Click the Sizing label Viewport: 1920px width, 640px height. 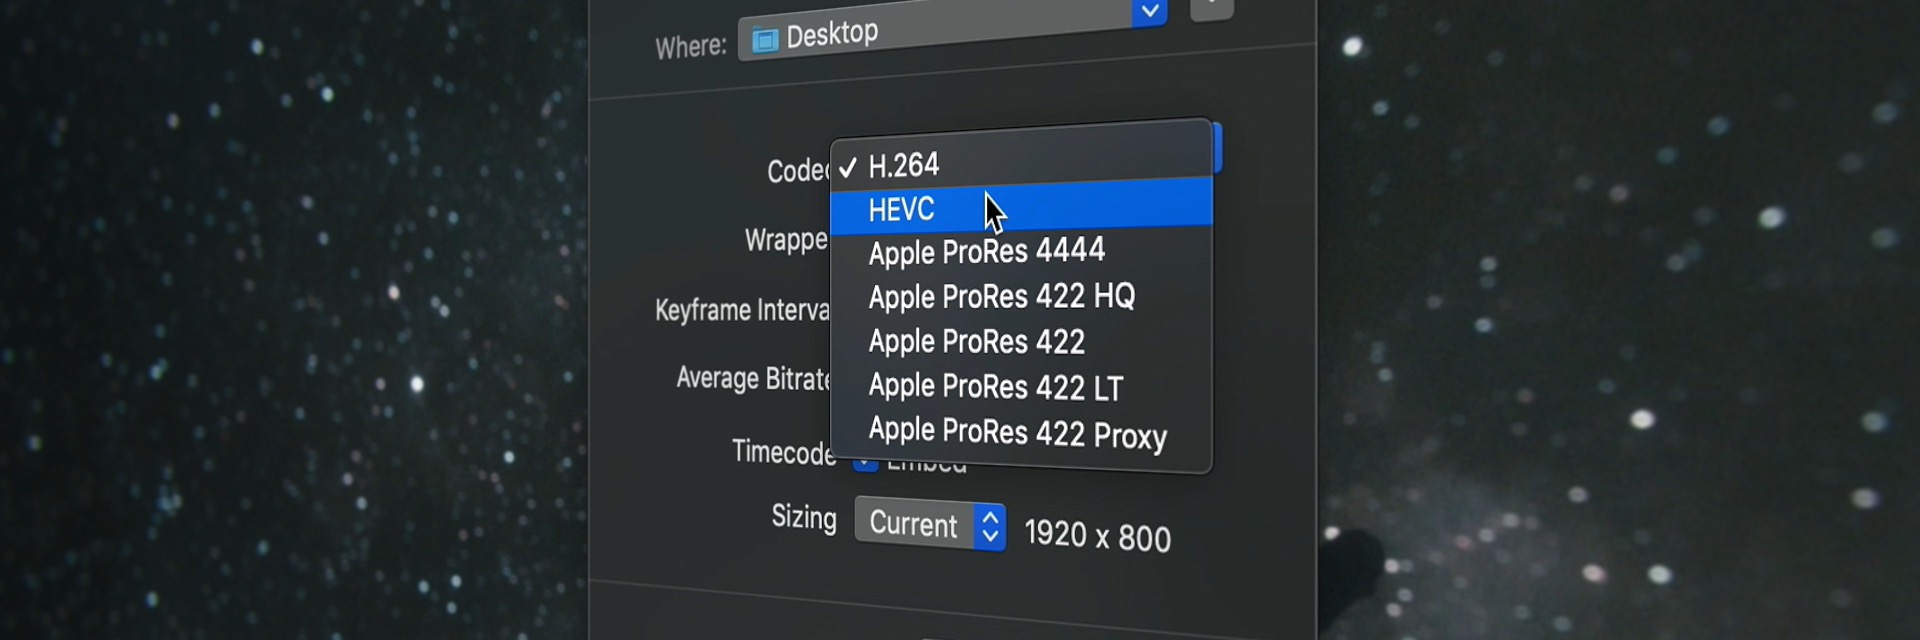[x=804, y=517]
